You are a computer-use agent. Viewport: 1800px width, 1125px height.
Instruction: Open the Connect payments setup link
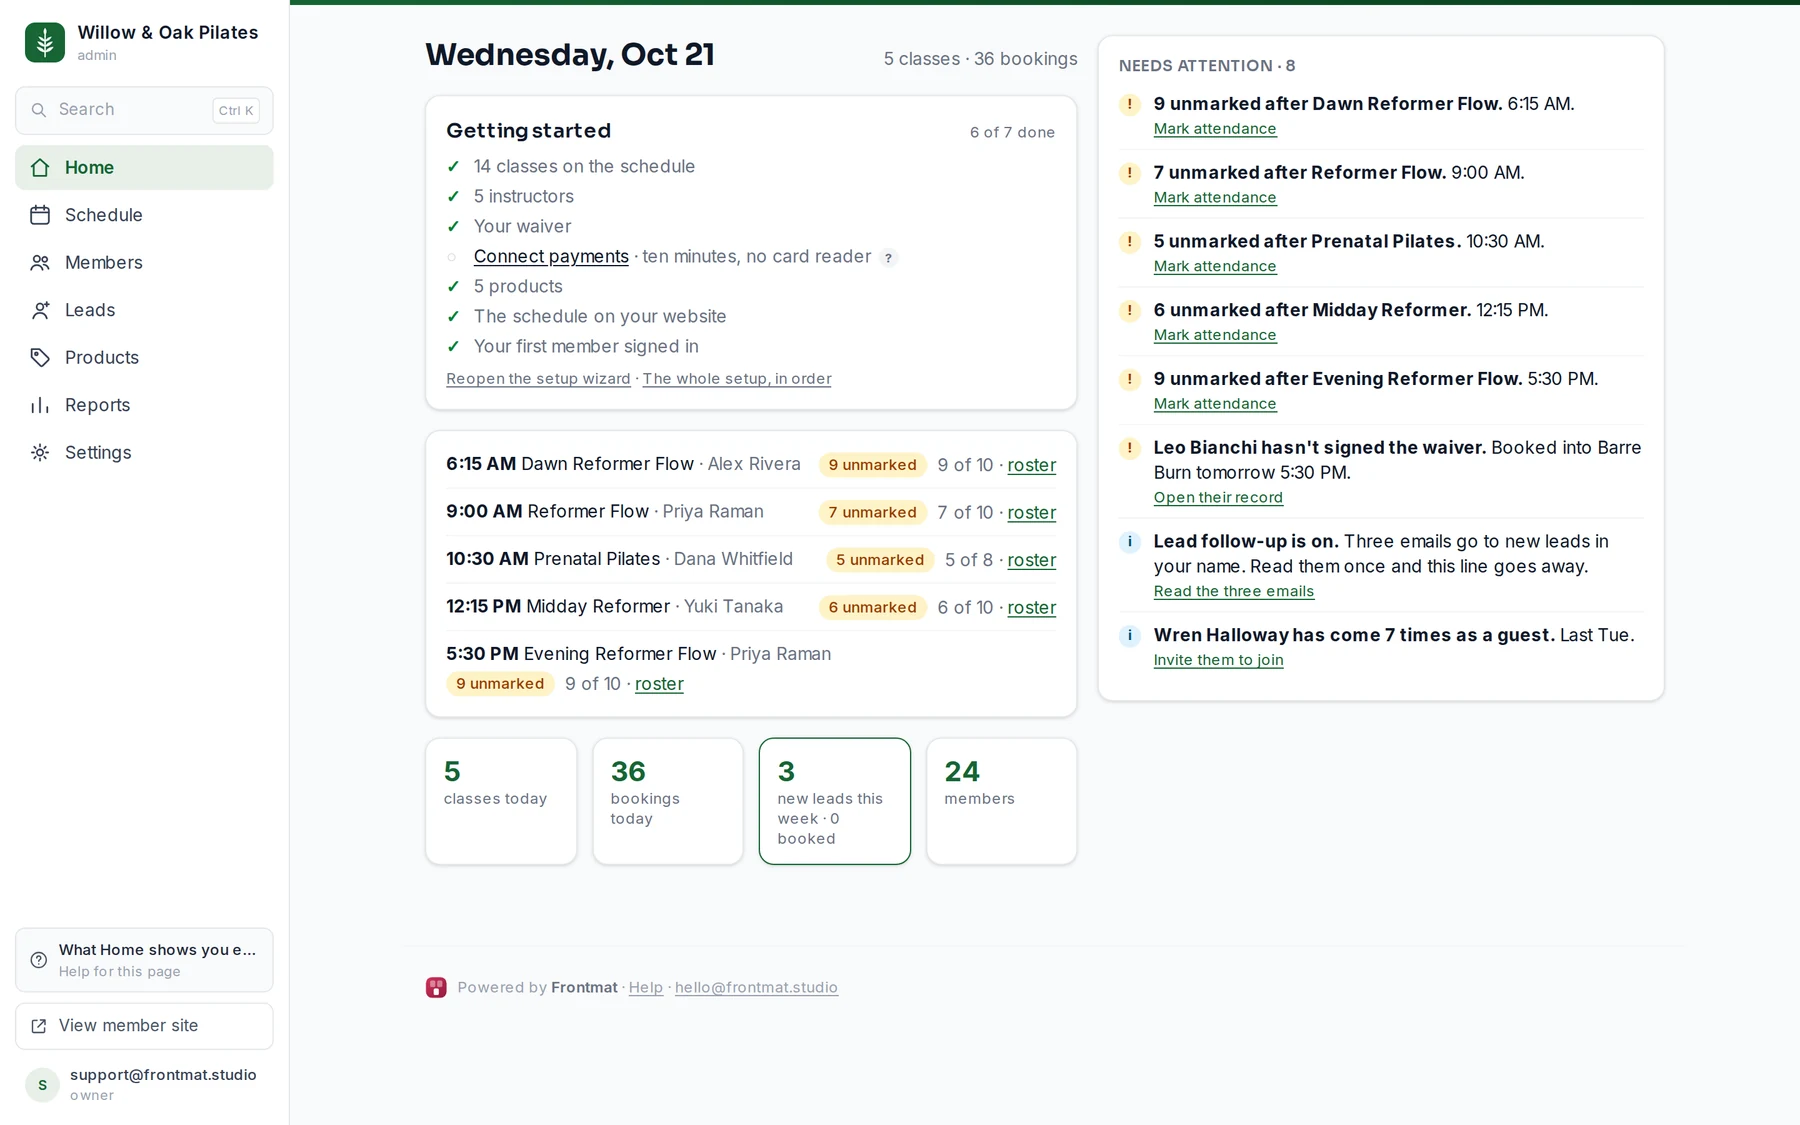click(551, 256)
